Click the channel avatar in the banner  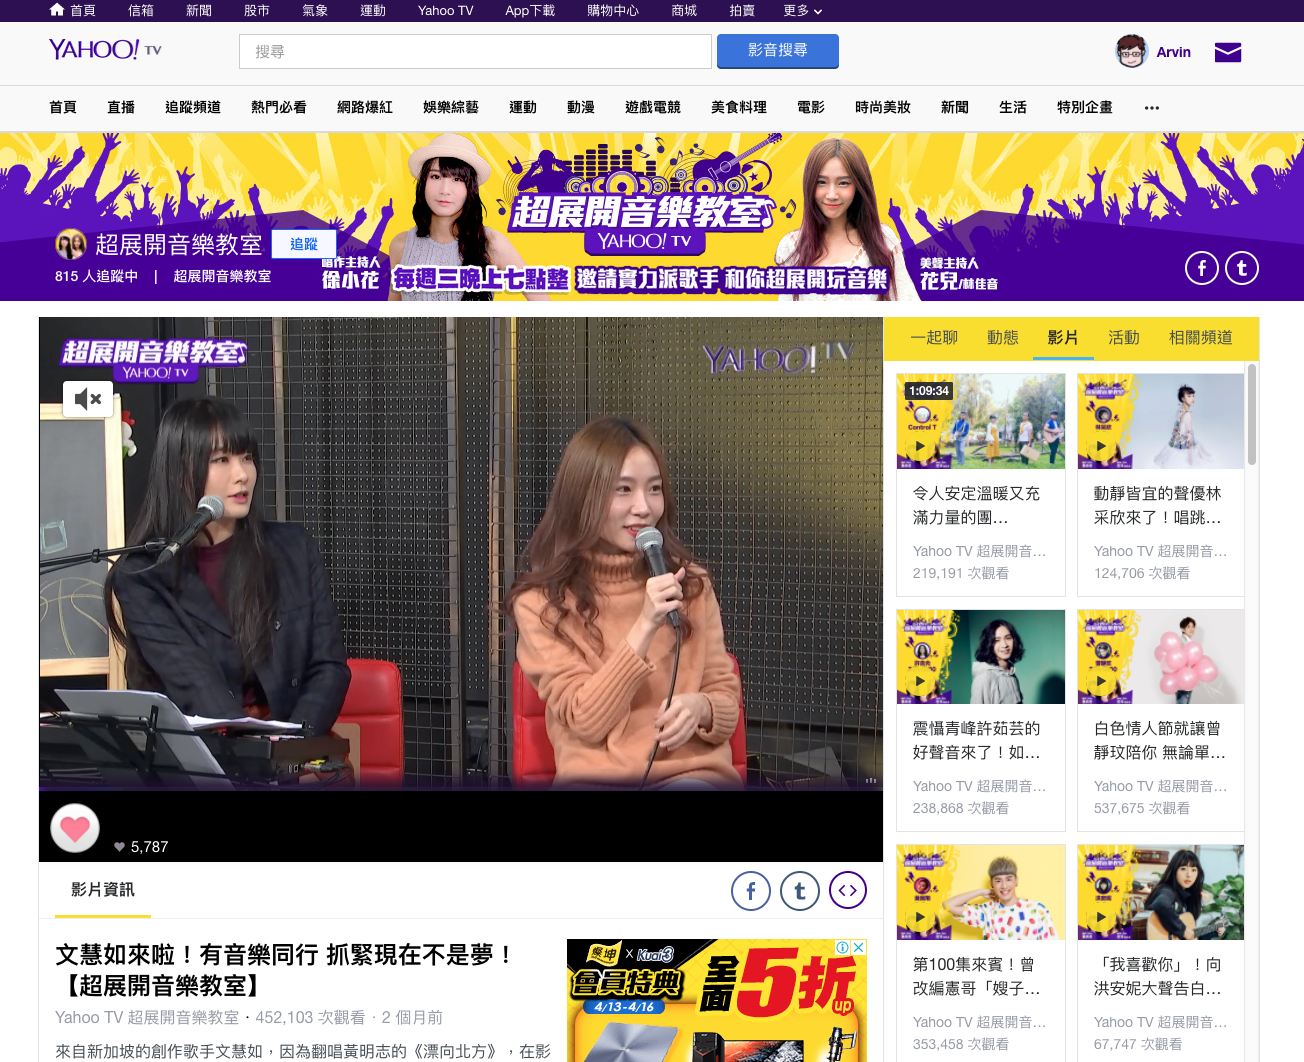coord(70,244)
